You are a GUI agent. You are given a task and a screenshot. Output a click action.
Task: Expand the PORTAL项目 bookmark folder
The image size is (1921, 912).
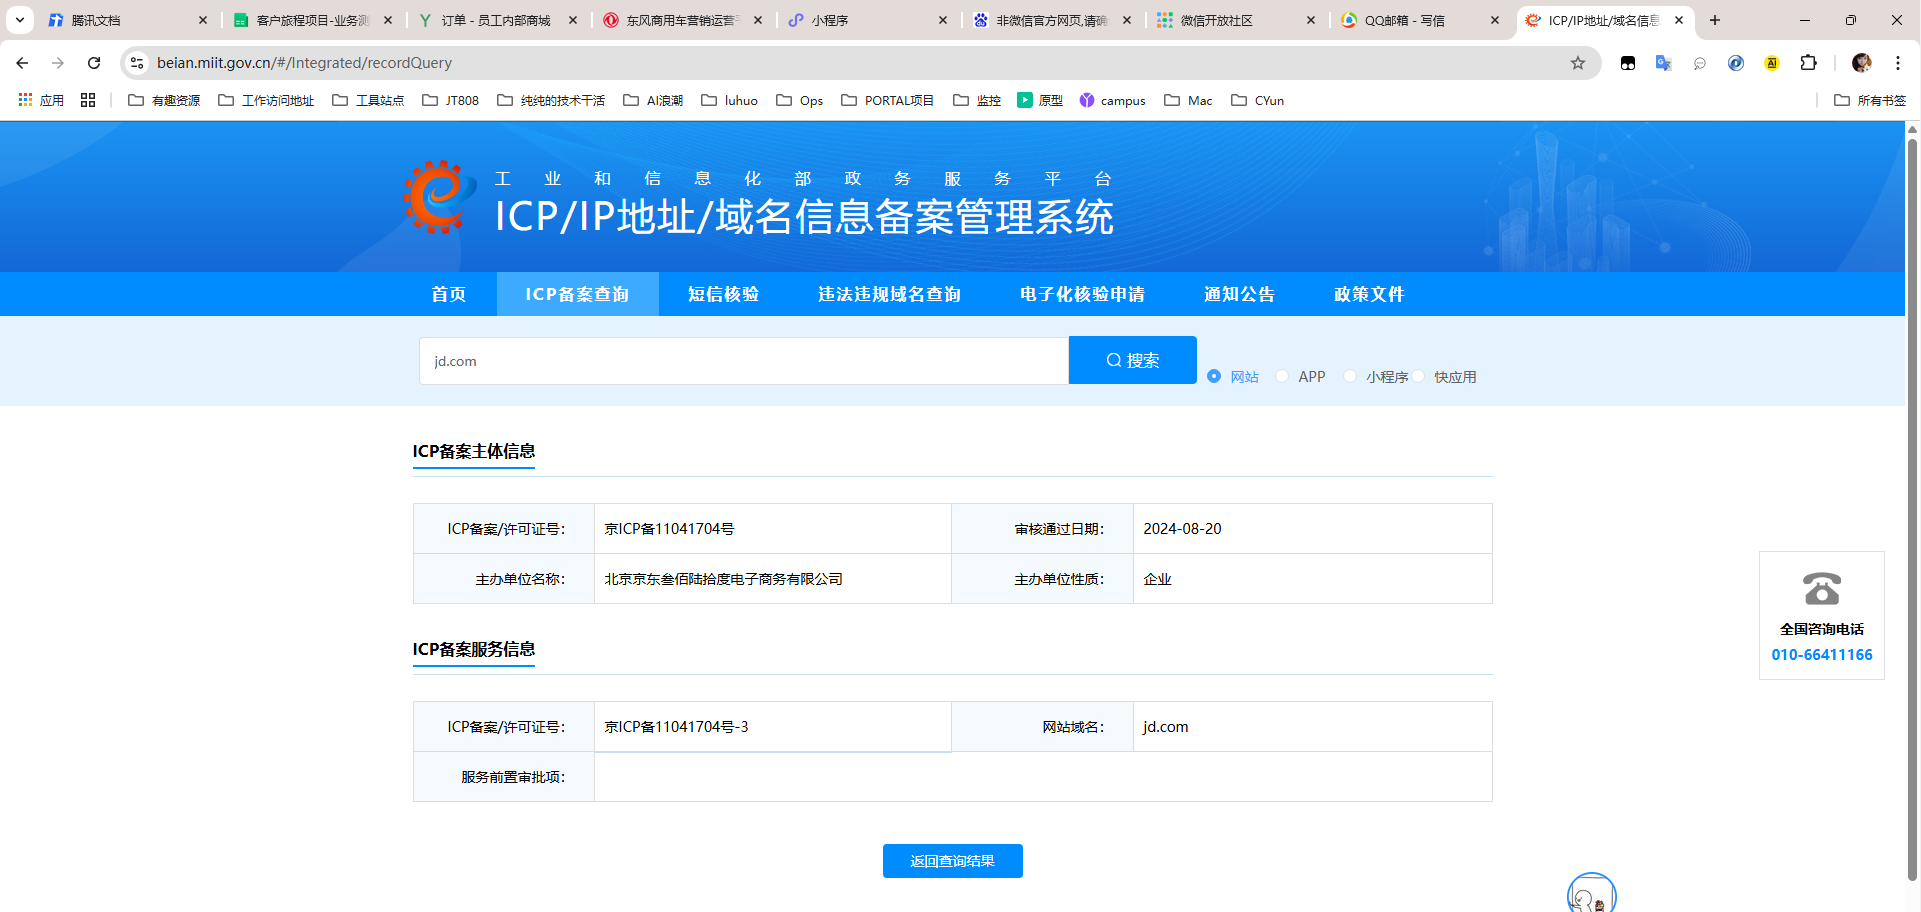click(x=888, y=100)
